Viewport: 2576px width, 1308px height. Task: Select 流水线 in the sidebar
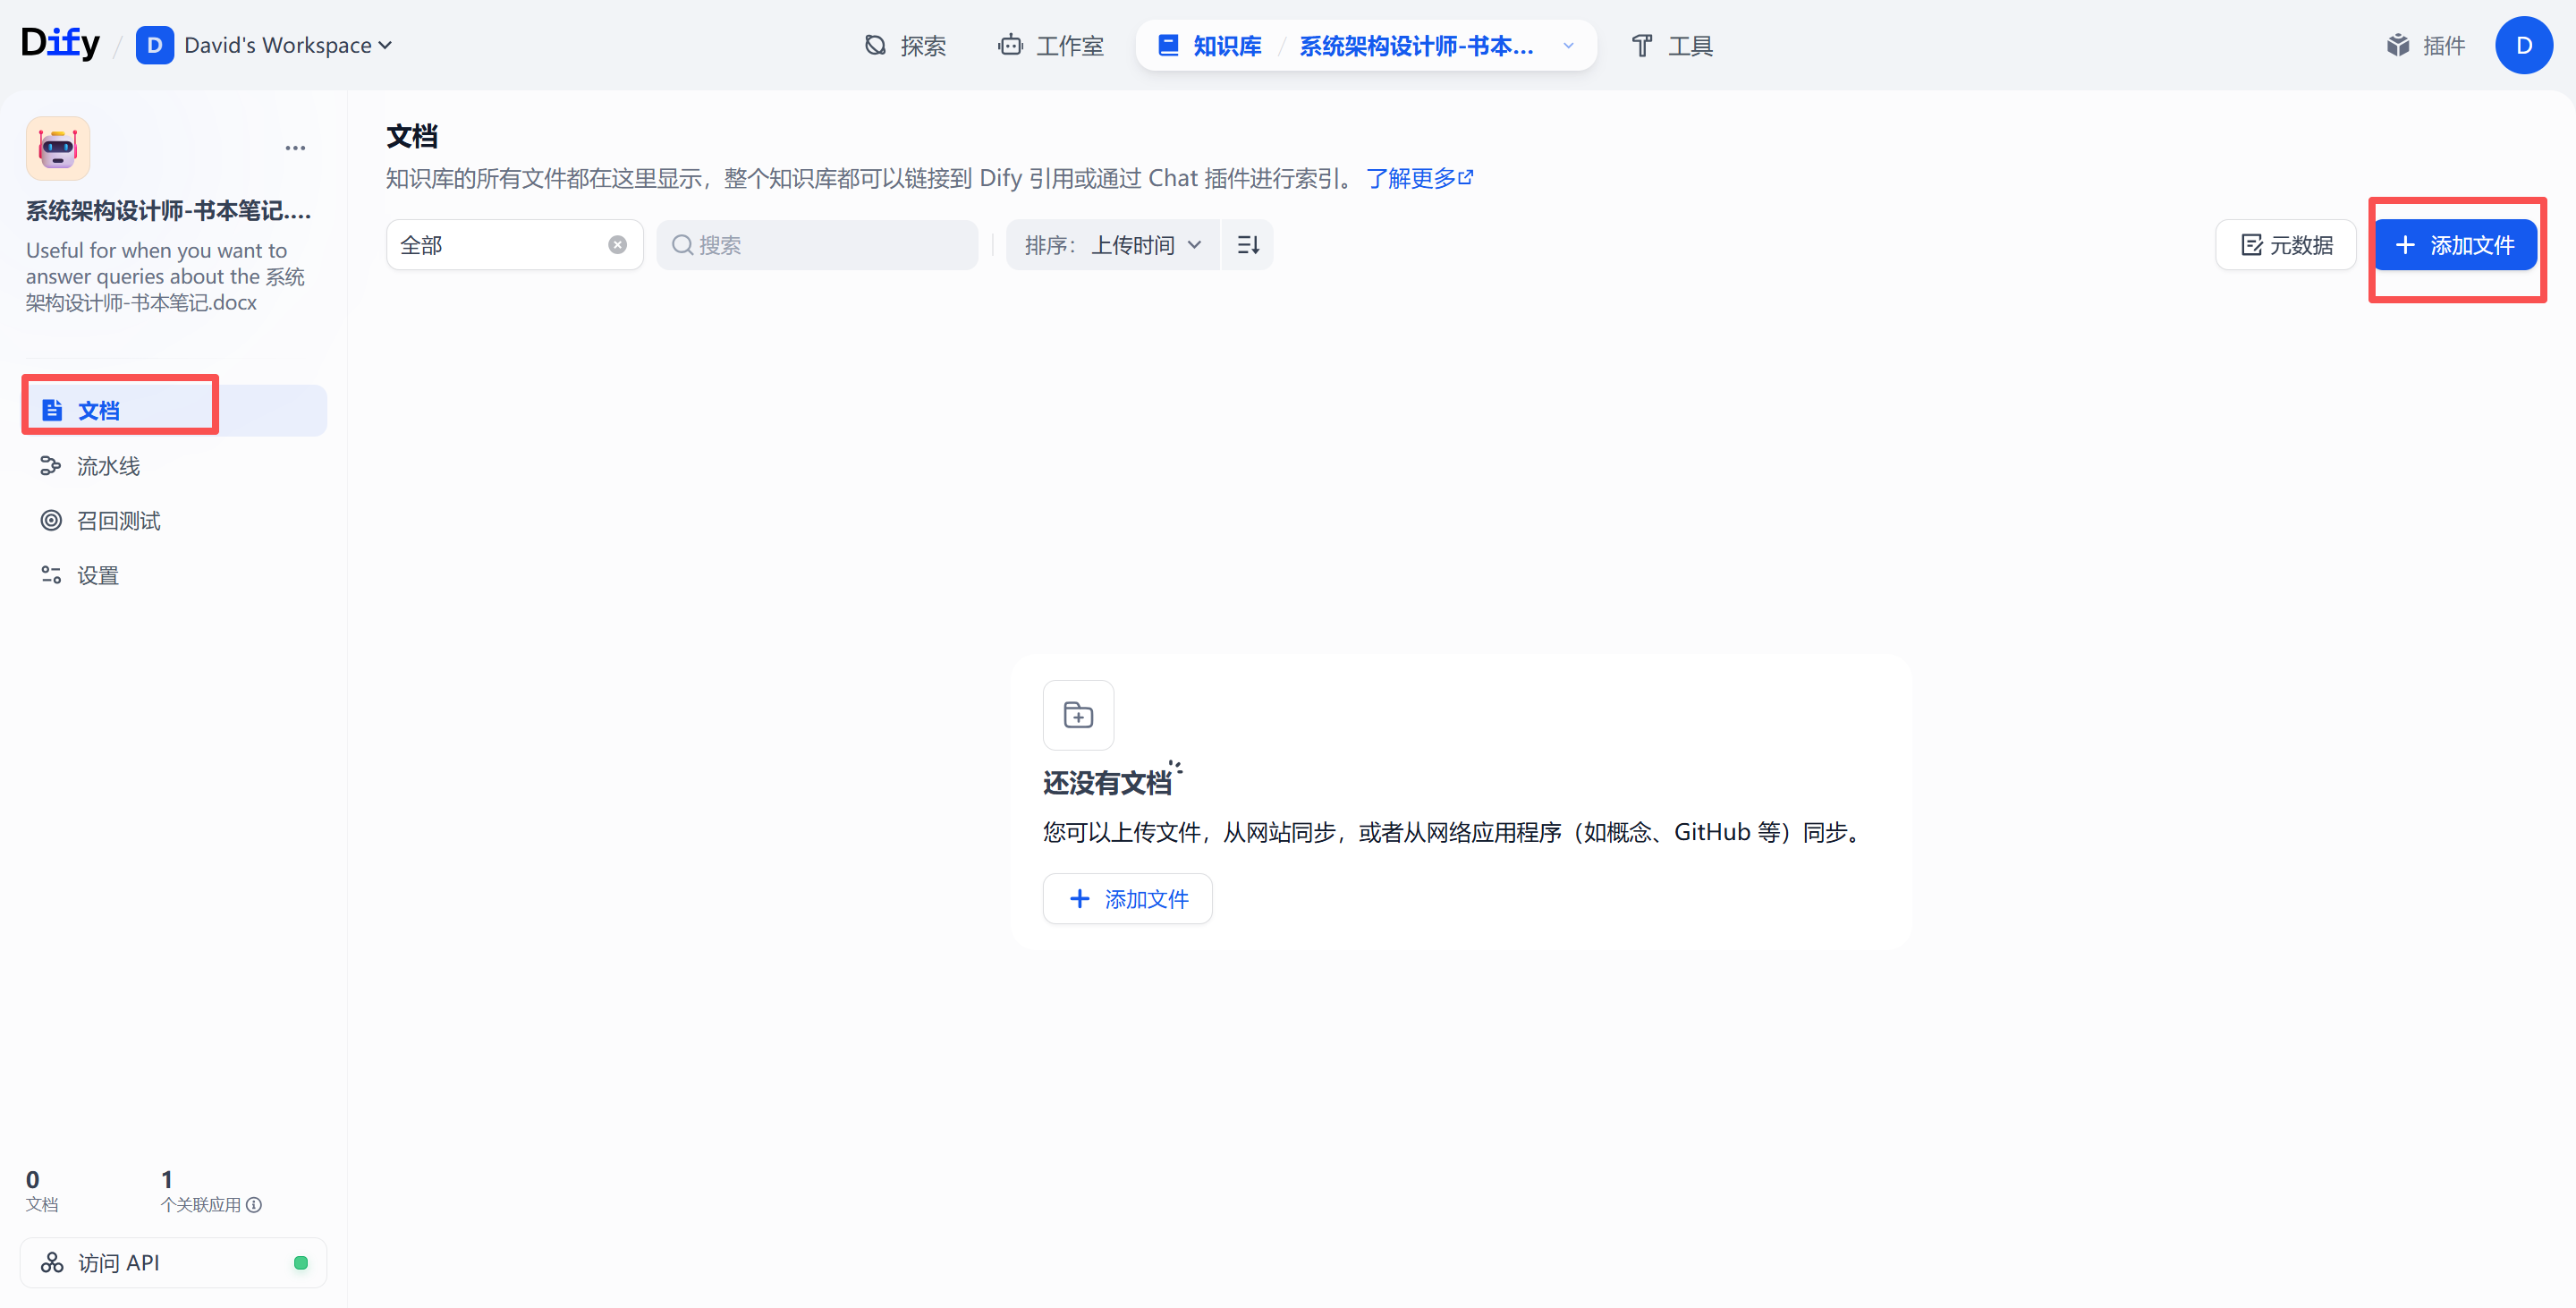pyautogui.click(x=108, y=466)
